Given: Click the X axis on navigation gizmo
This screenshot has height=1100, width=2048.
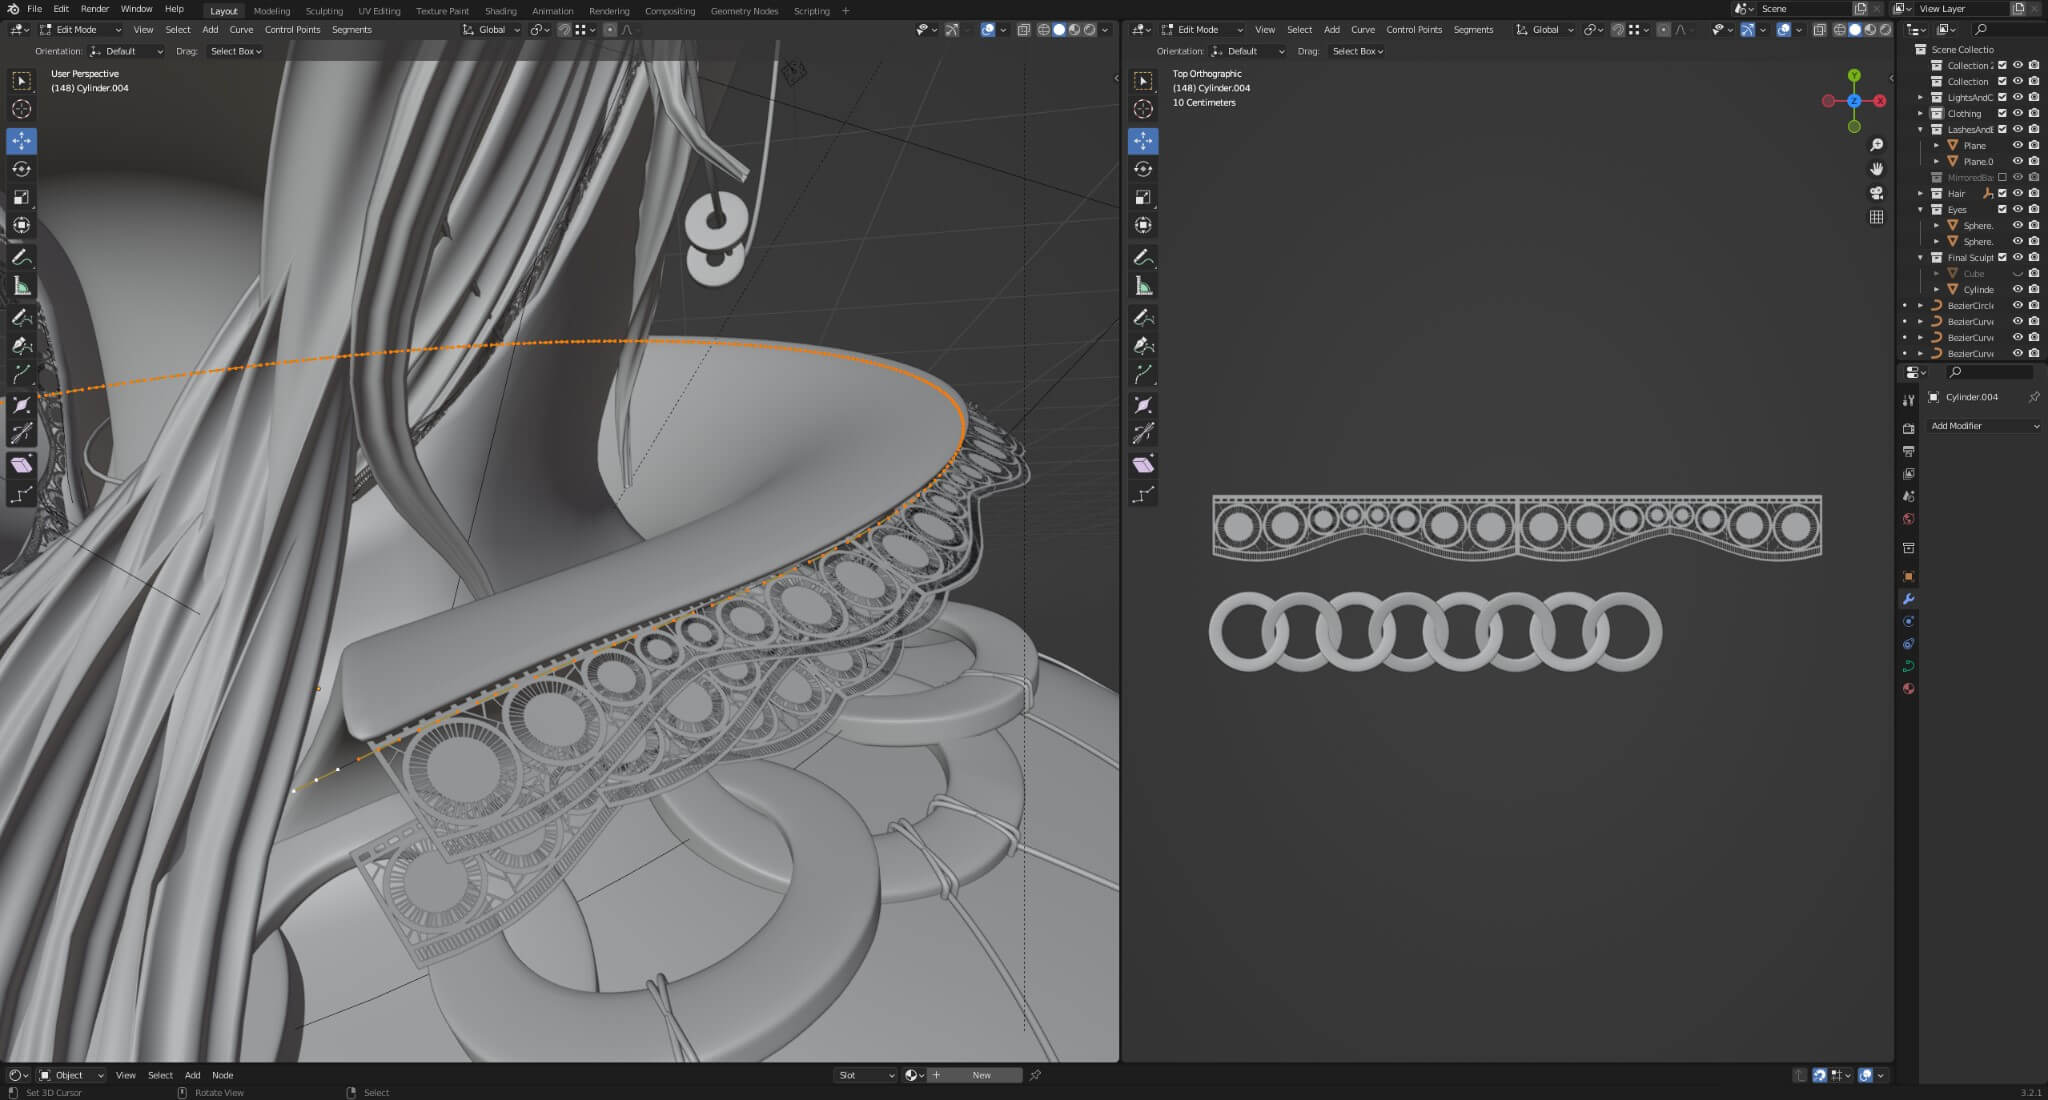Looking at the screenshot, I should point(1880,101).
